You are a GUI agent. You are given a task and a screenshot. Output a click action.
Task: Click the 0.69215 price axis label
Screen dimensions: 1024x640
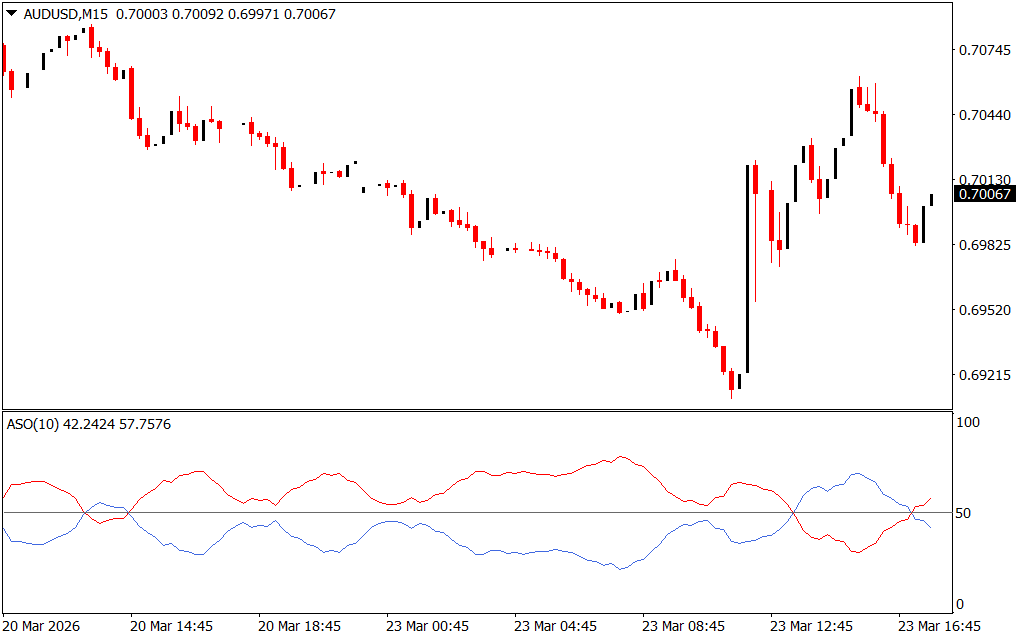(x=984, y=376)
